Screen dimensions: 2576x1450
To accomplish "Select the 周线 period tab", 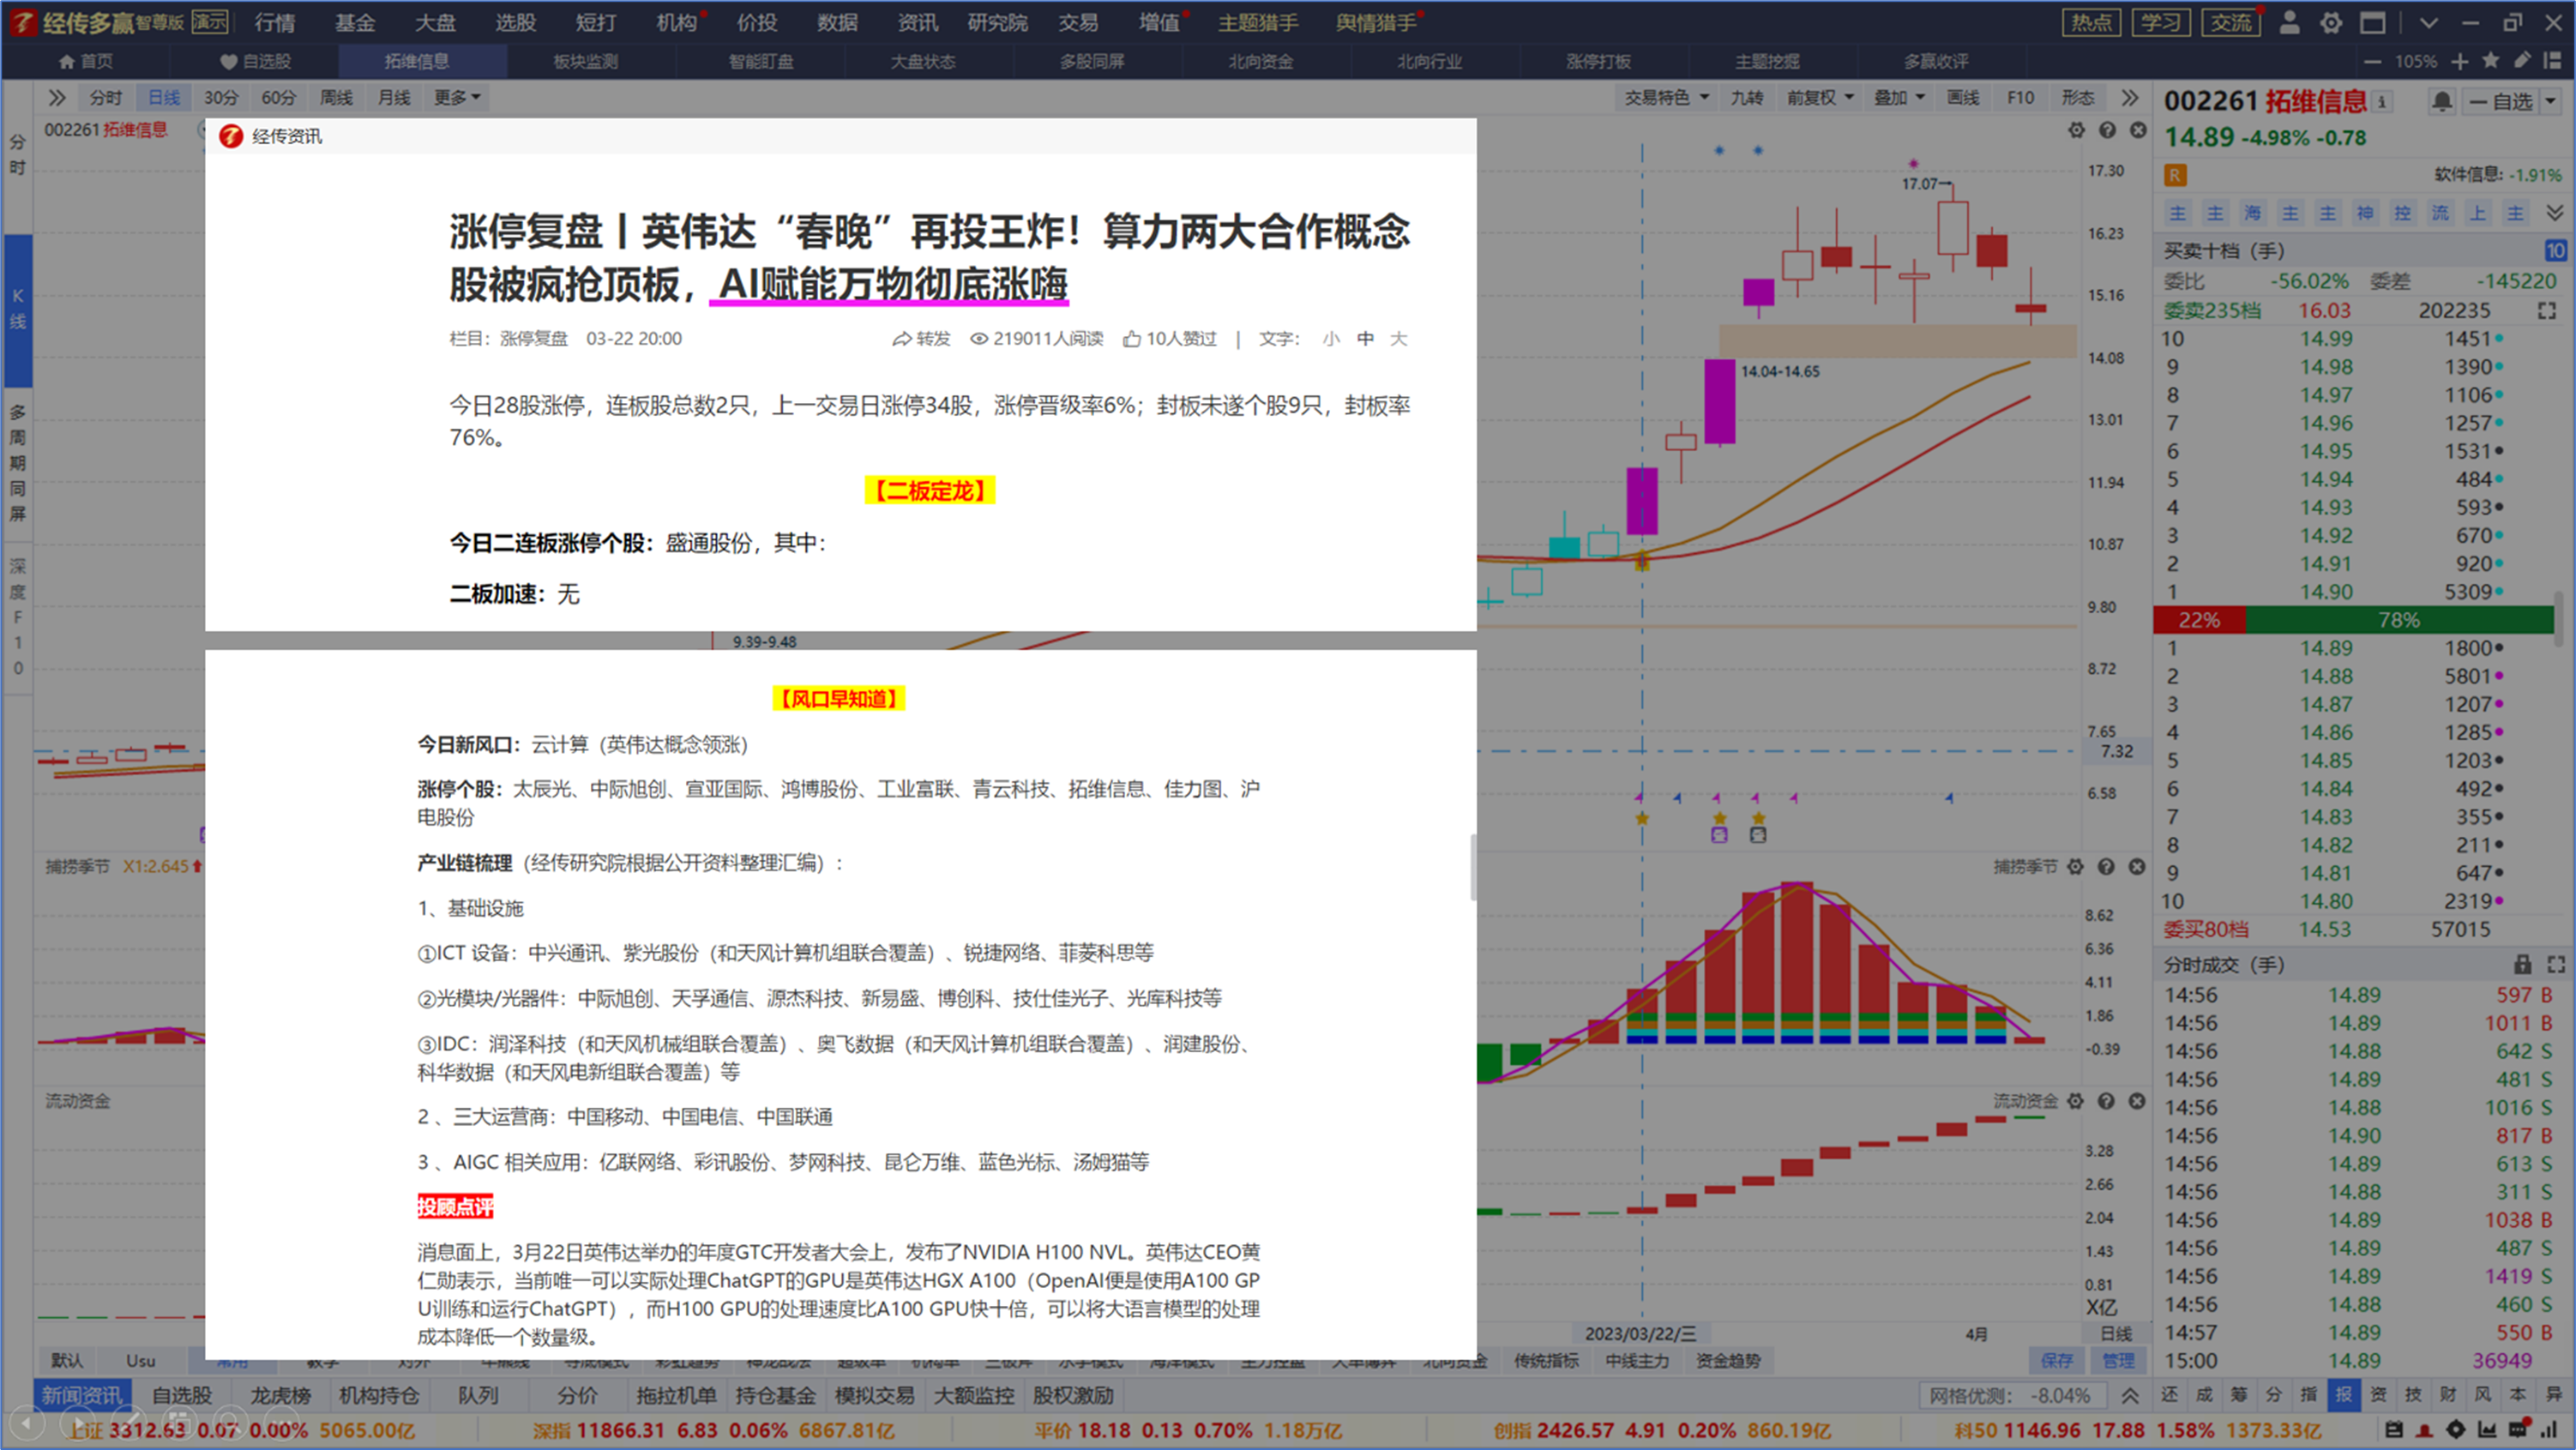I will point(336,97).
